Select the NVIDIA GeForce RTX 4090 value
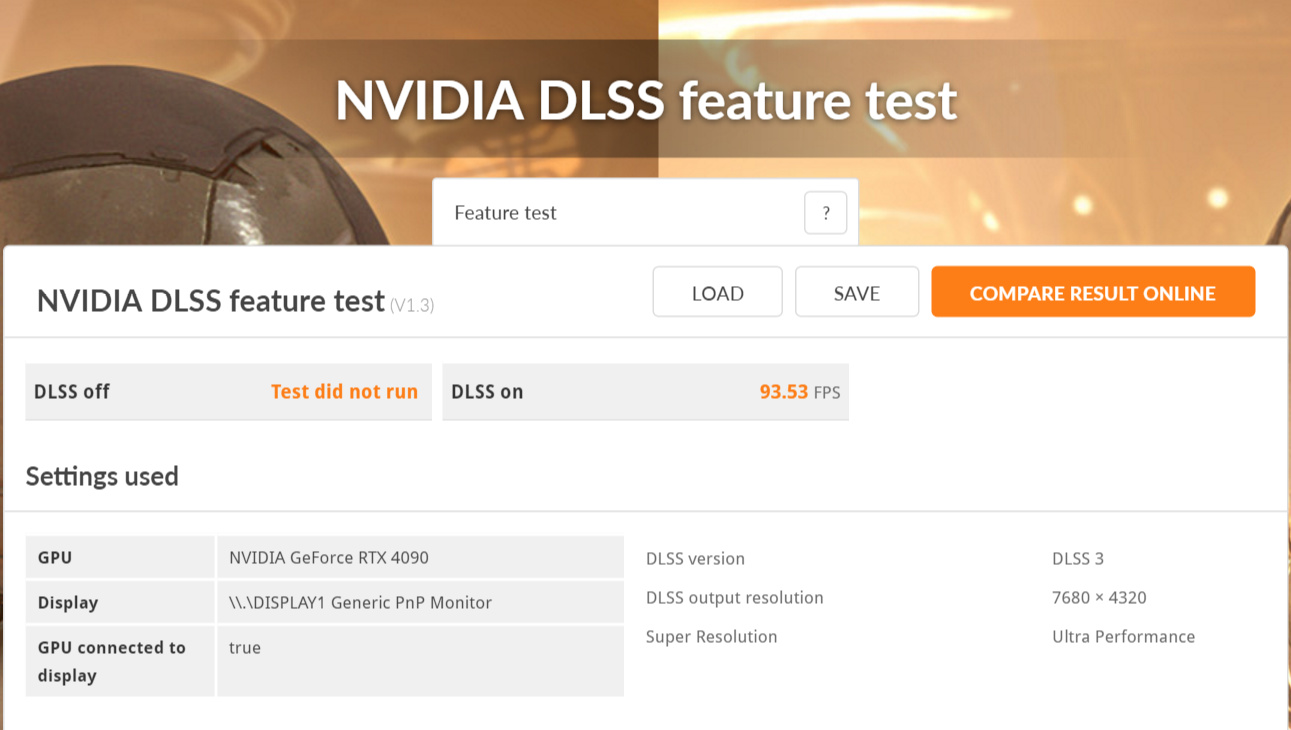 pyautogui.click(x=329, y=558)
